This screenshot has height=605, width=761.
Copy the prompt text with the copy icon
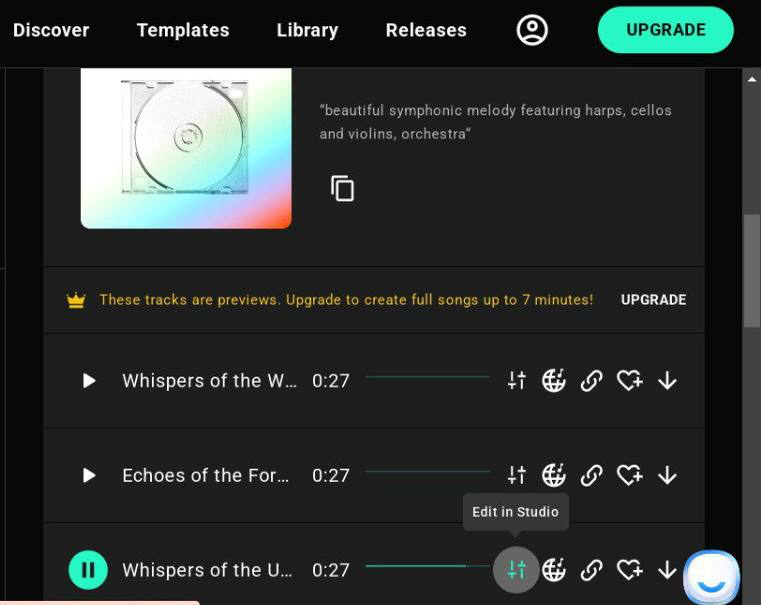coord(342,188)
